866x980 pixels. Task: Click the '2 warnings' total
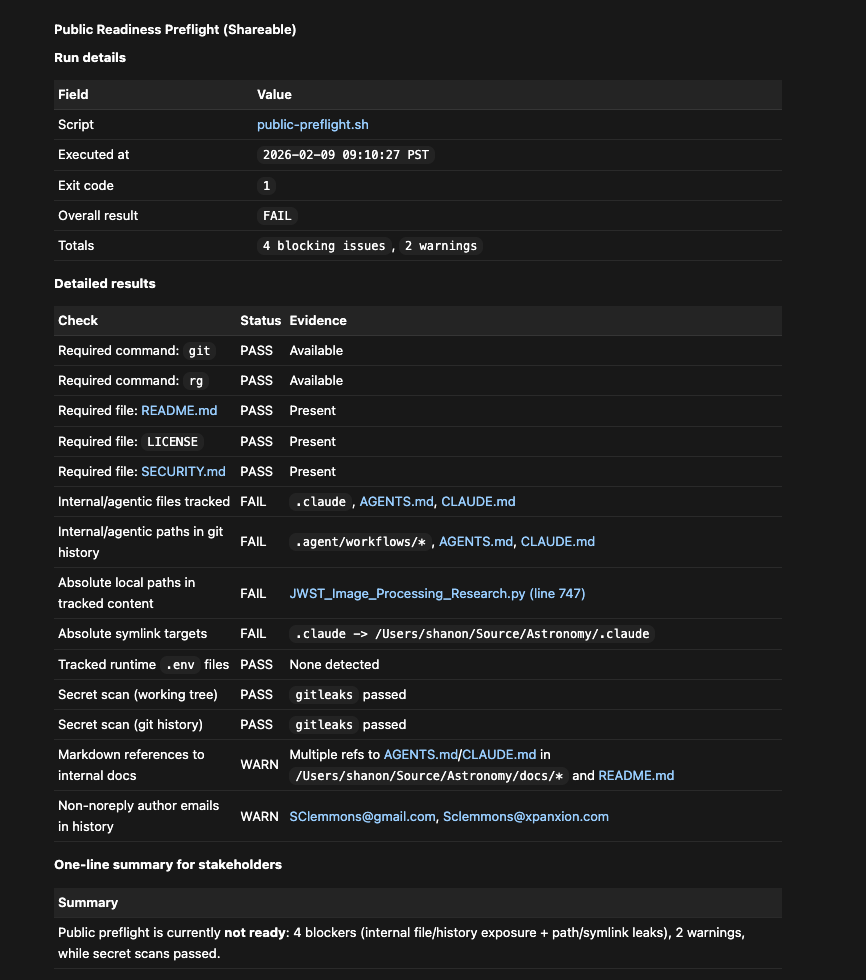440,246
